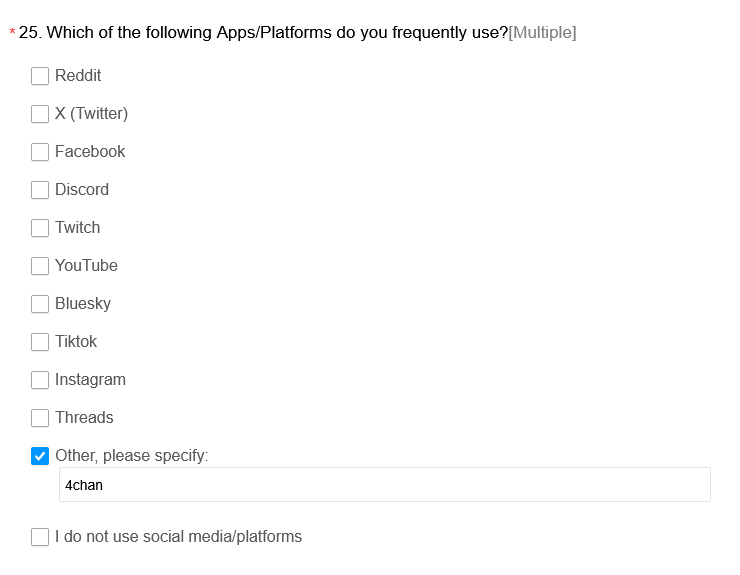
Task: Click the 'X (Twitter)' label text
Action: tap(91, 114)
